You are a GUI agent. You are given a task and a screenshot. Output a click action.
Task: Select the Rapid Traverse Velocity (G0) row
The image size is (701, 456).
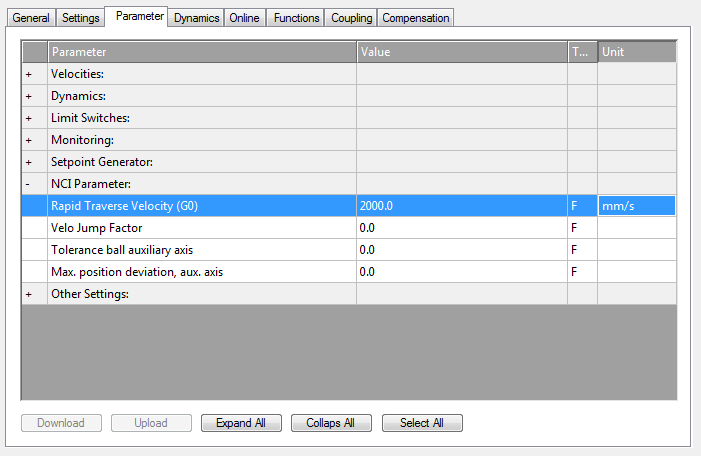click(x=349, y=206)
